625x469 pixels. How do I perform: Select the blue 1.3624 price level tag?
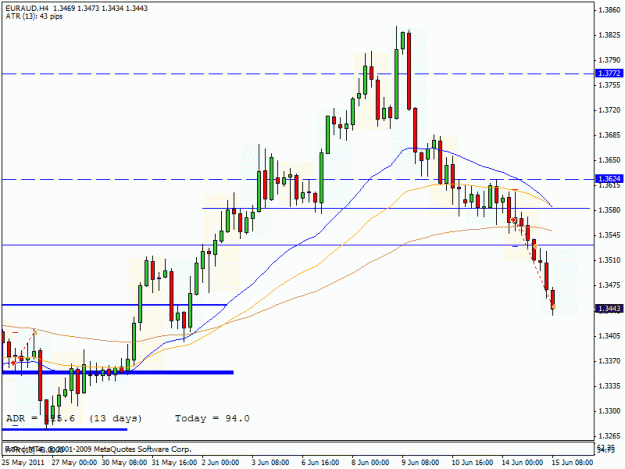pyautogui.click(x=609, y=179)
